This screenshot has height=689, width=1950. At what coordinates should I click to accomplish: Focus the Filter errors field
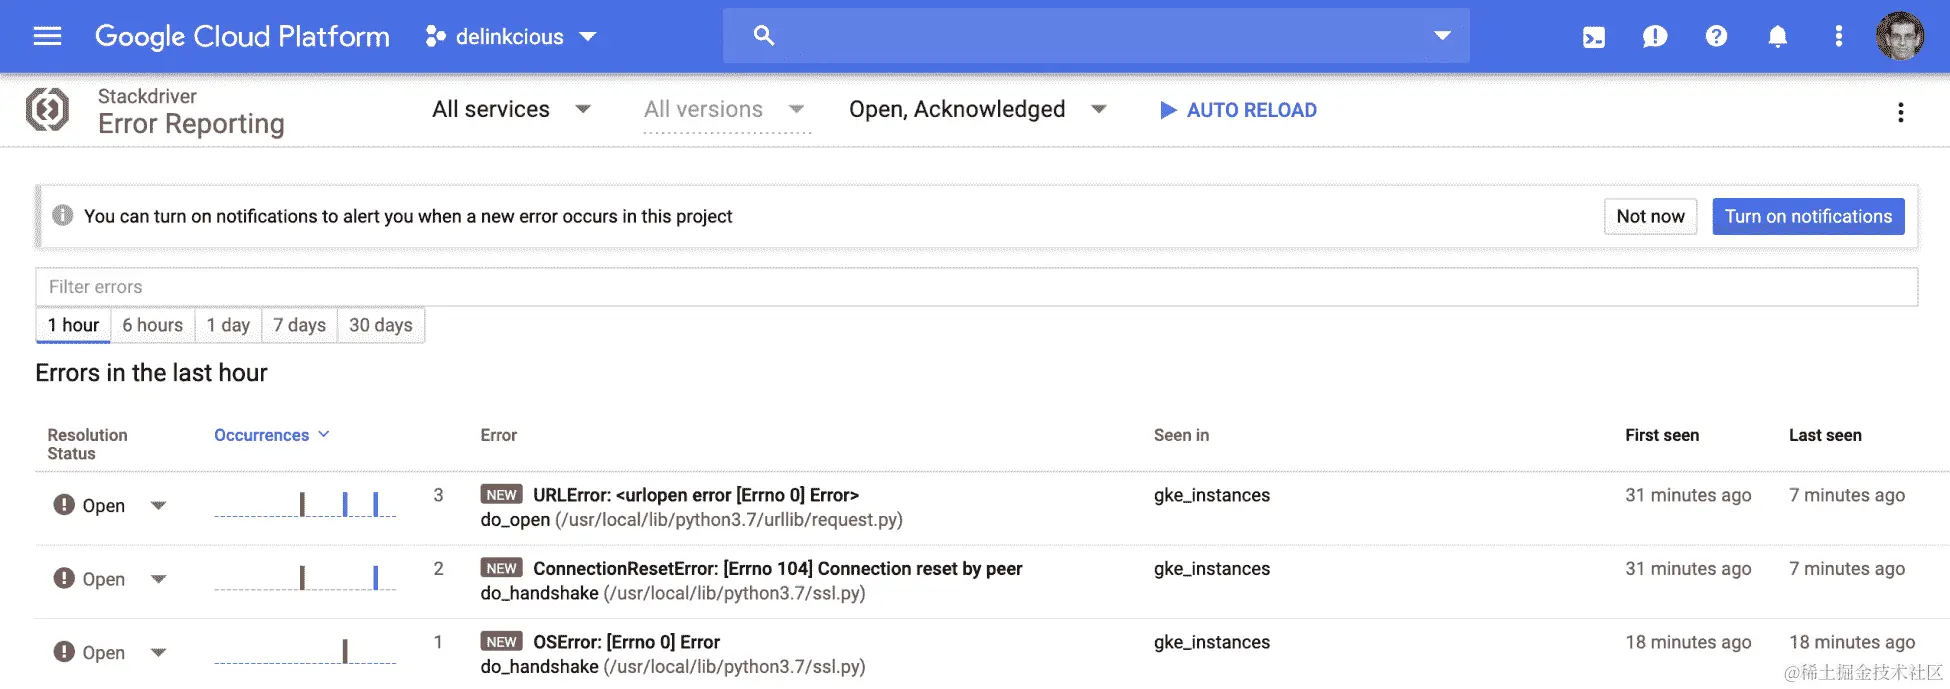(x=976, y=287)
